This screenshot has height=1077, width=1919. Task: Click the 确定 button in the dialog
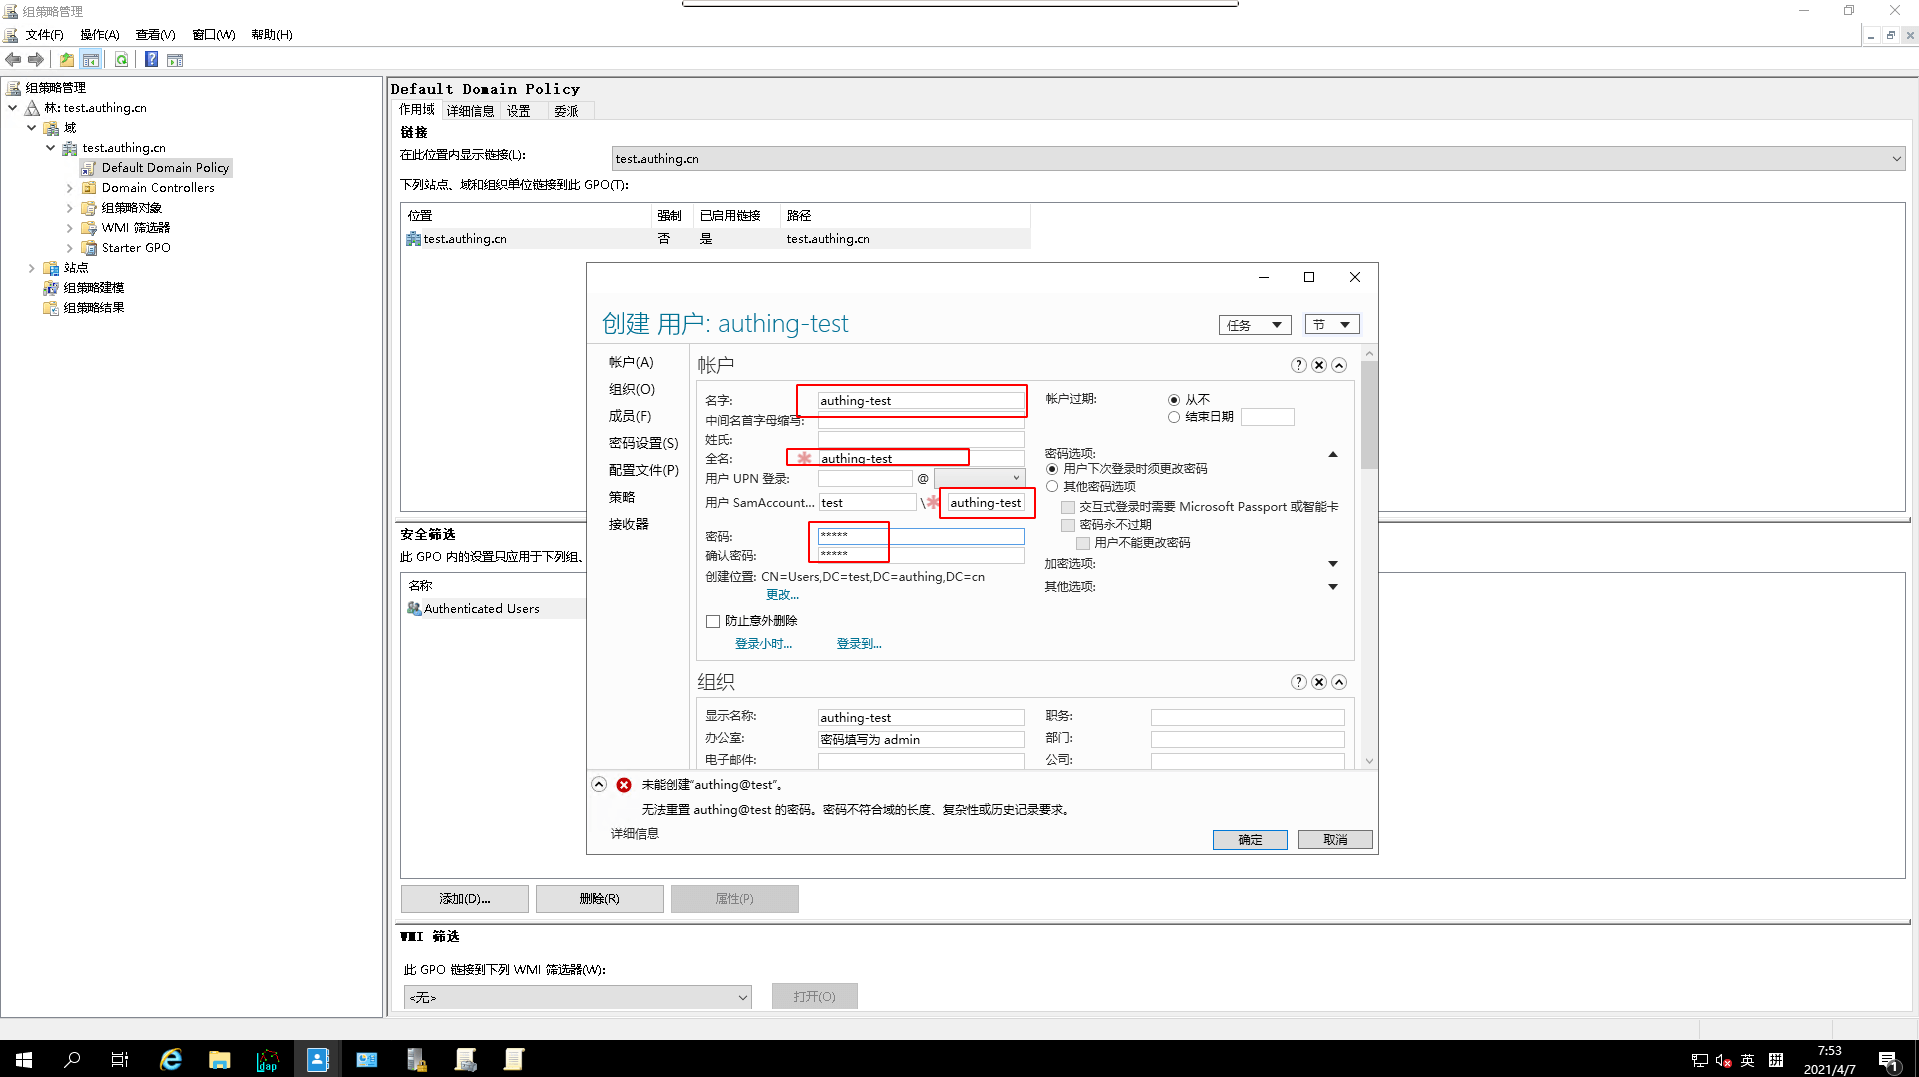point(1249,839)
